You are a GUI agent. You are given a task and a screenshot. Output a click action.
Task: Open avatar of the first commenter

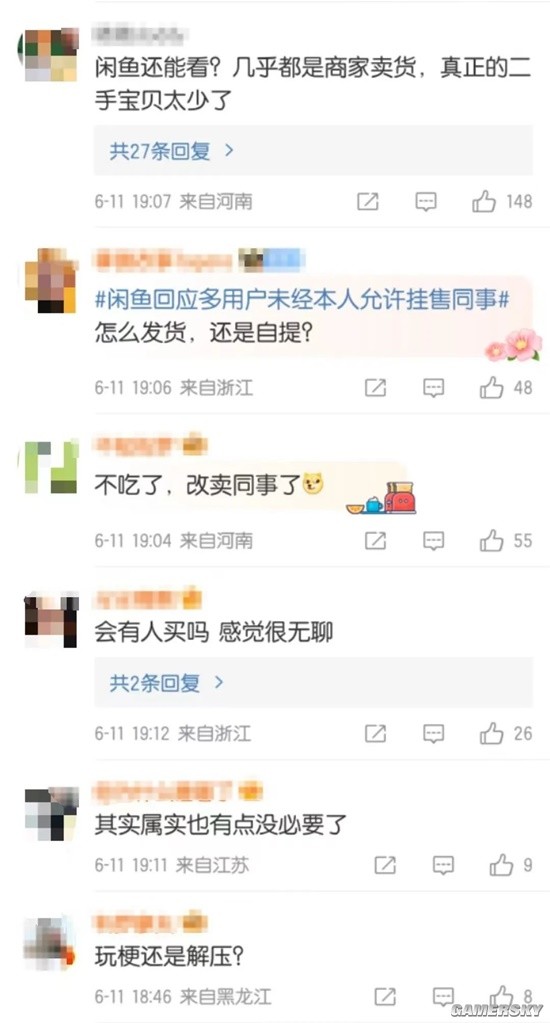tap(50, 54)
